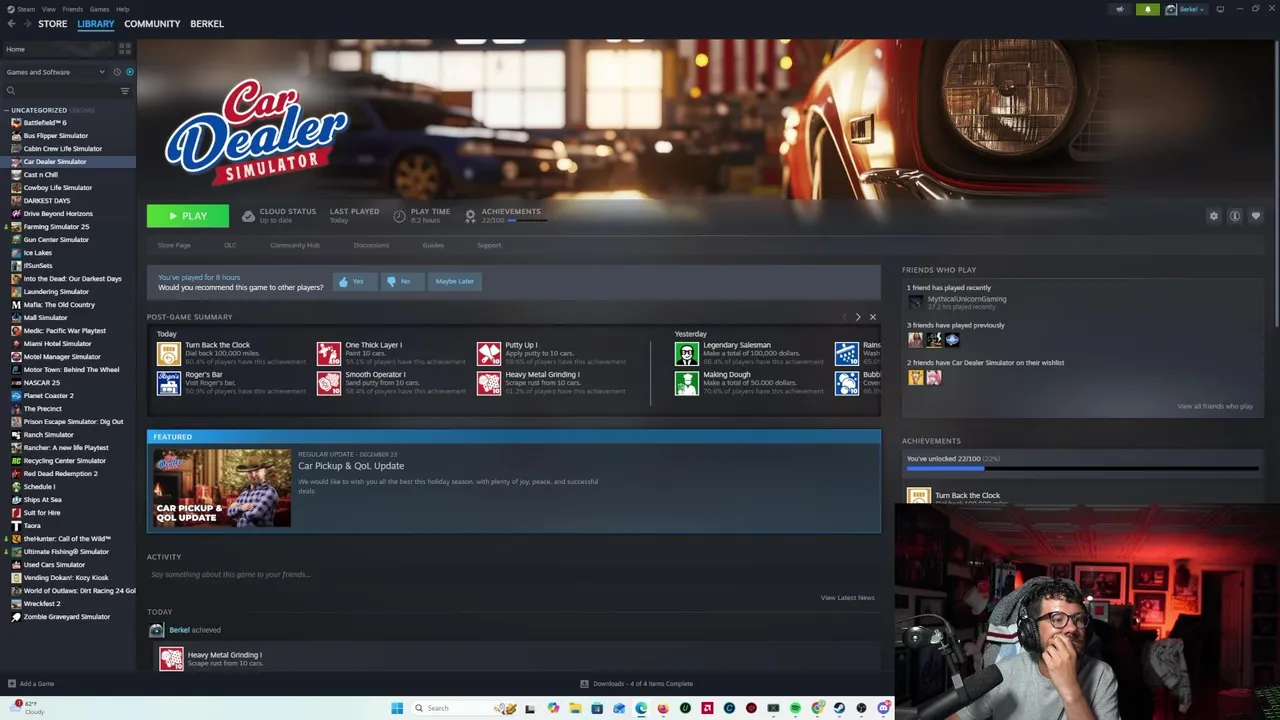
Task: Open the View menu
Action: click(48, 9)
